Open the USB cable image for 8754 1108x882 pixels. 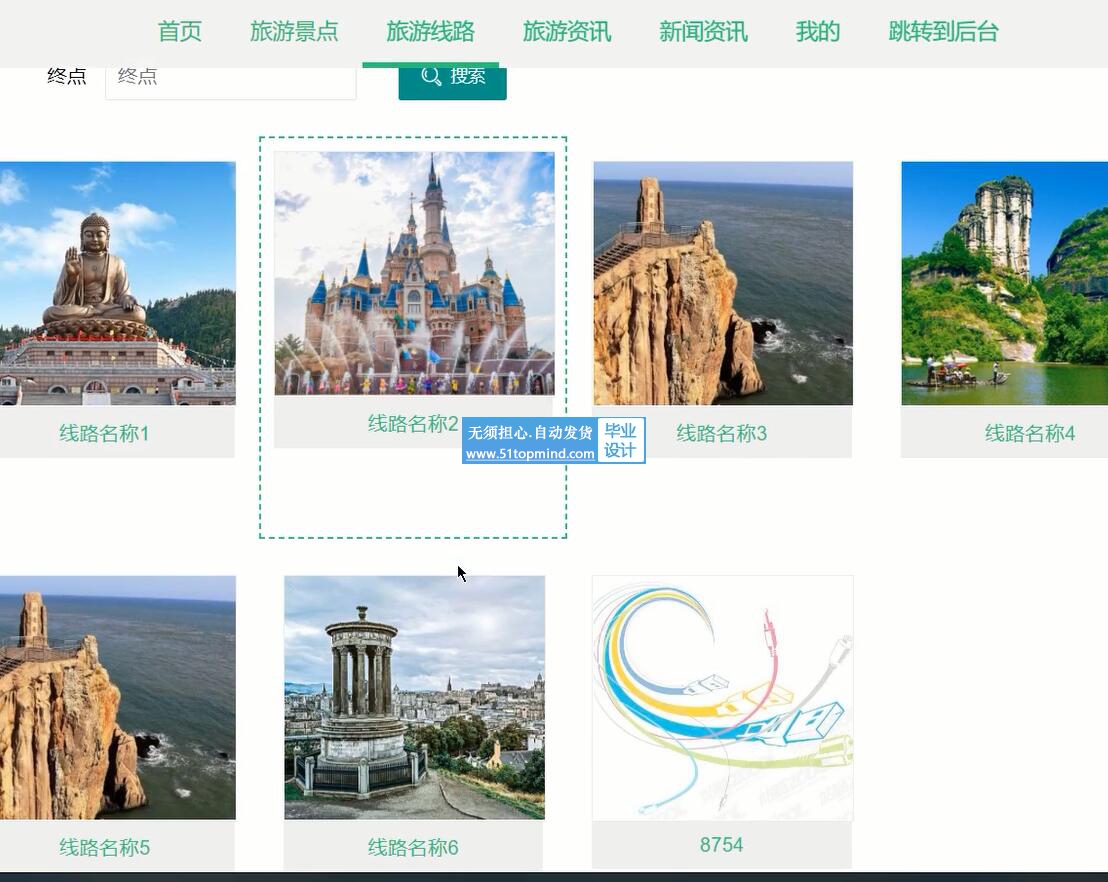coord(723,698)
